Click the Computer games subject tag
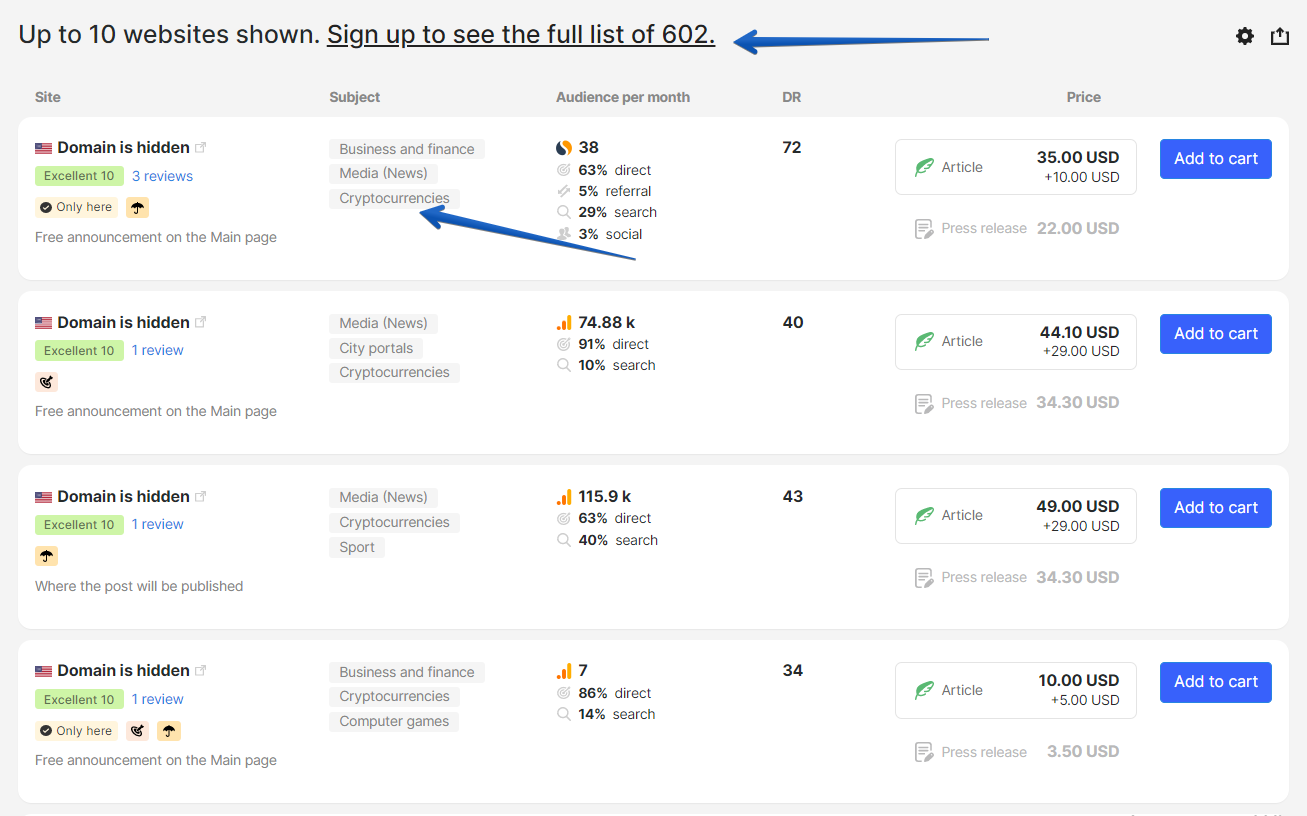 click(x=394, y=721)
